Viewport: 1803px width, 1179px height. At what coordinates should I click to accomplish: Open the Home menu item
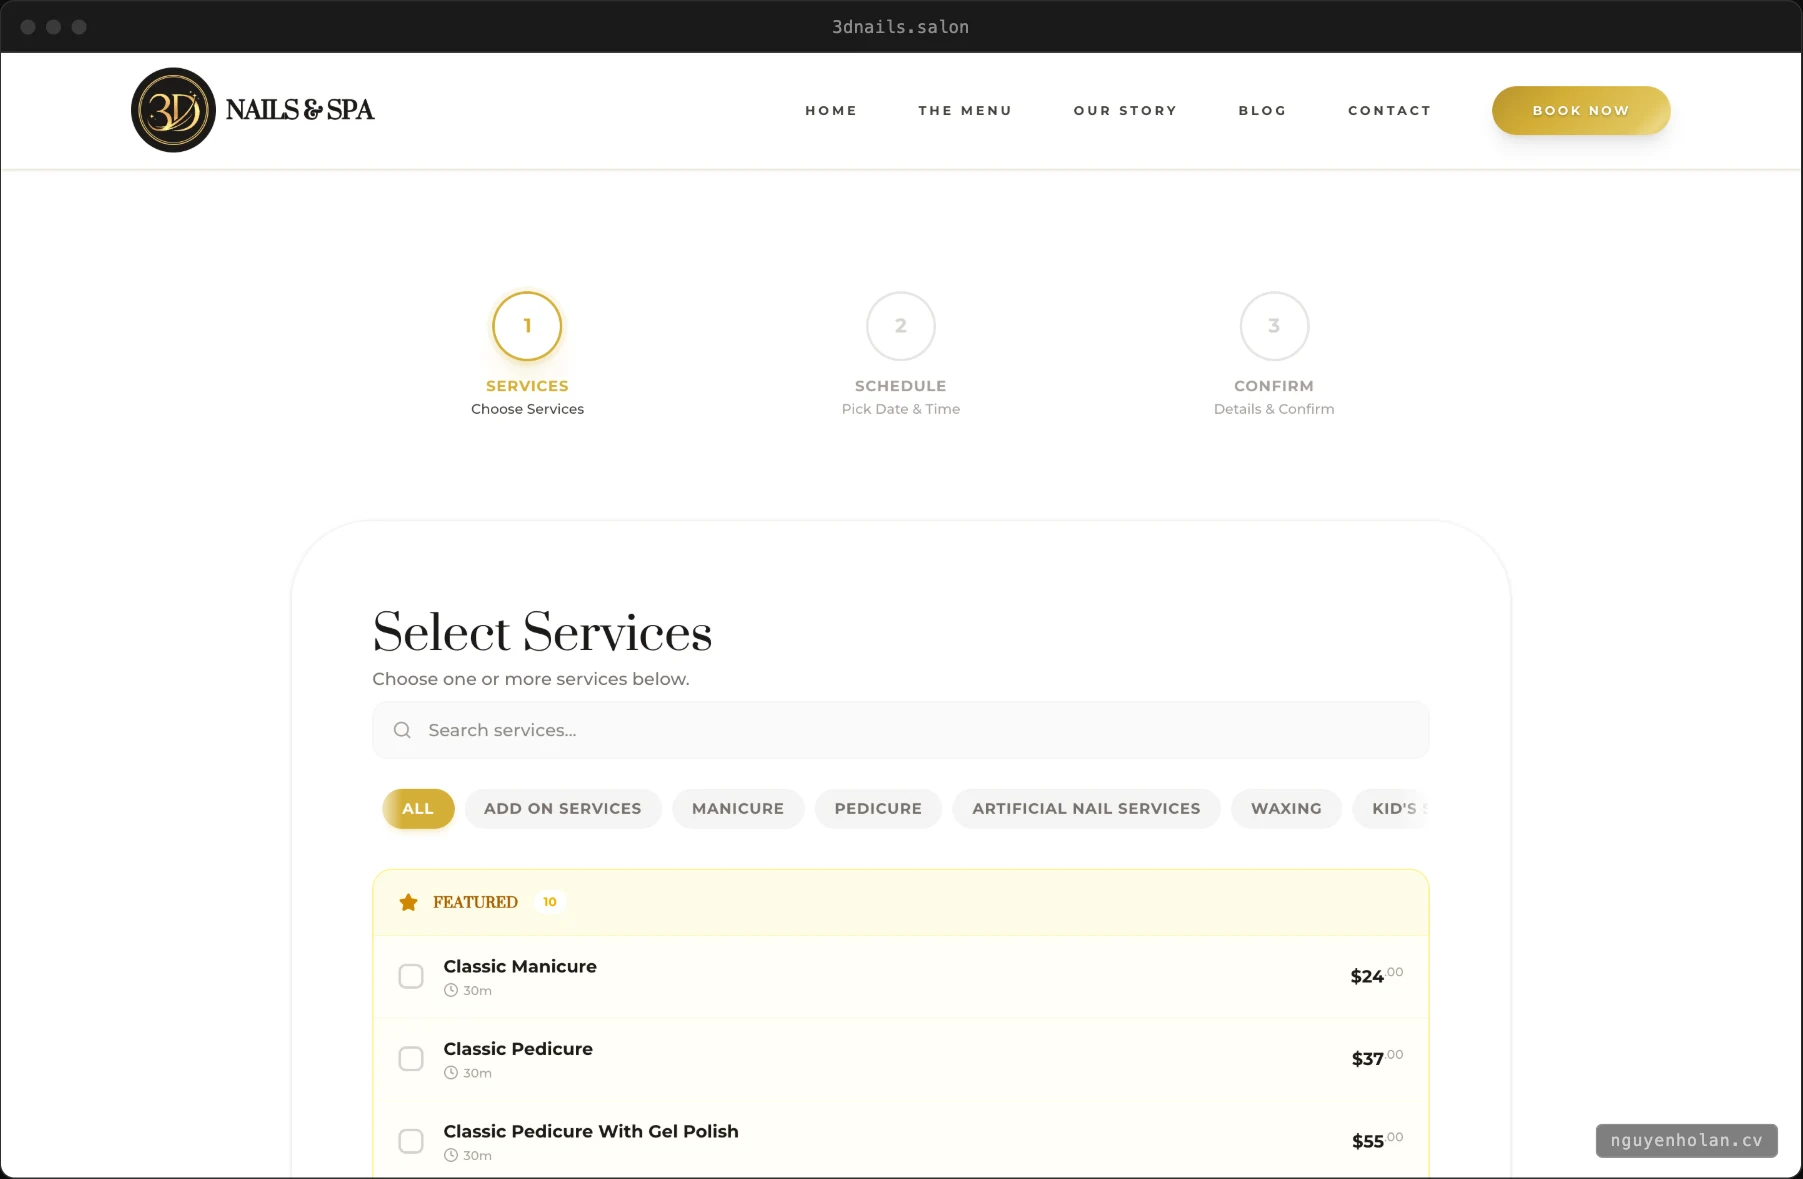tap(831, 110)
